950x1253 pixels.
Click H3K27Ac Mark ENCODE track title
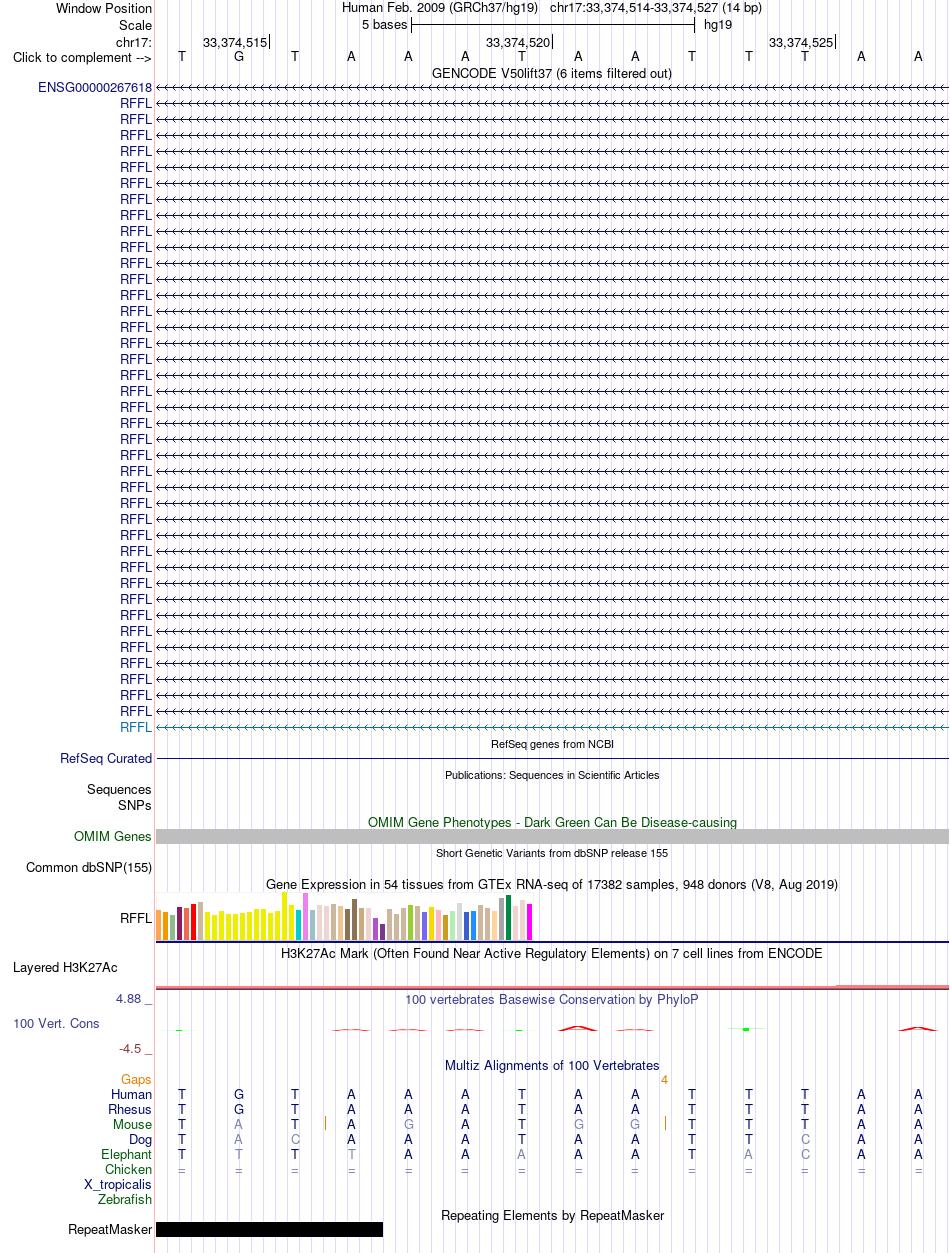coord(552,953)
